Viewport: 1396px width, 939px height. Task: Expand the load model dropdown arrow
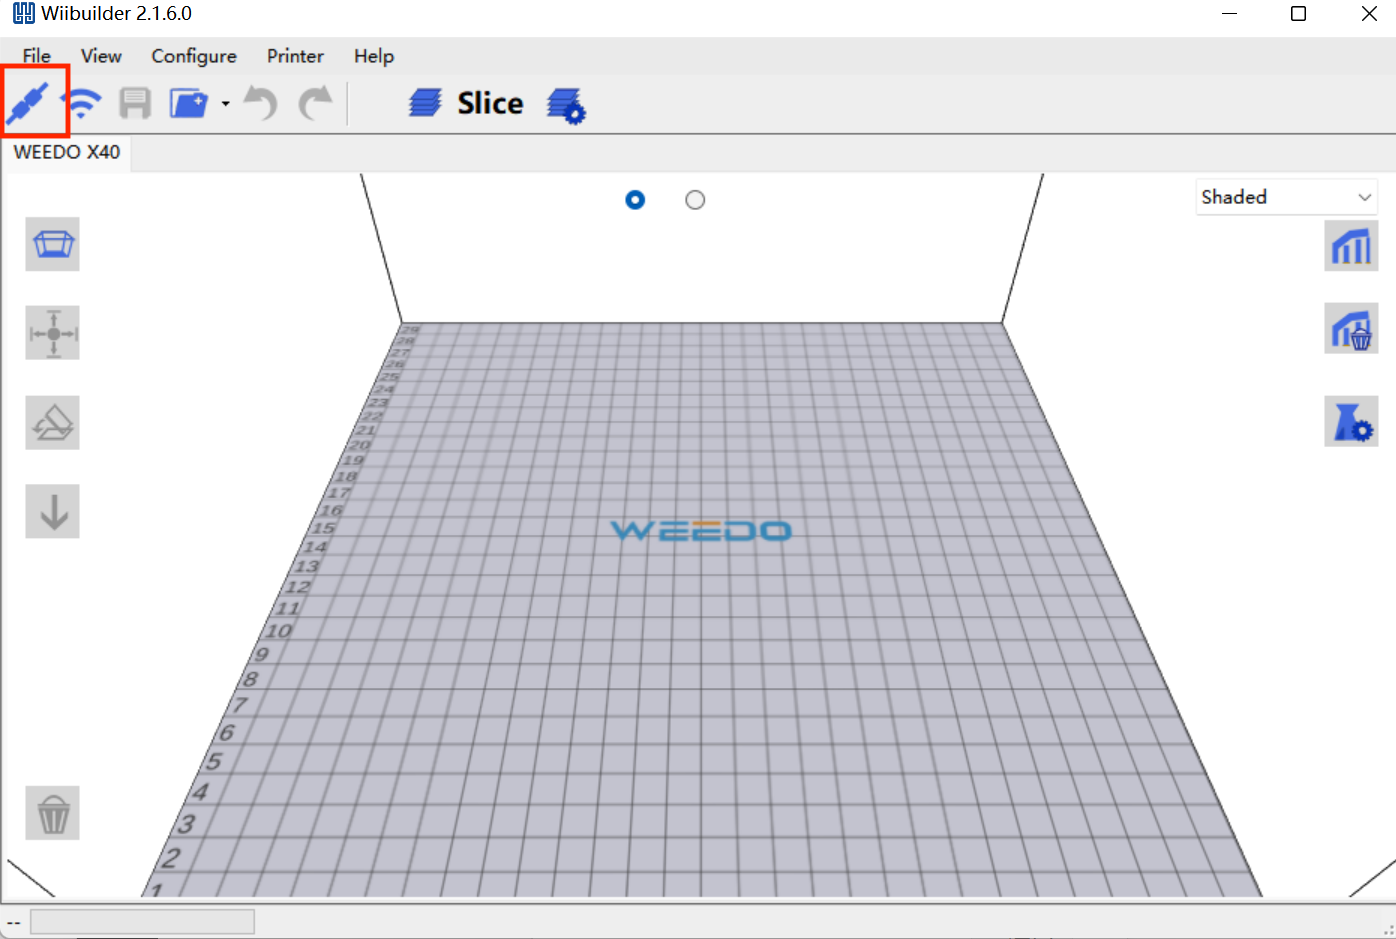[226, 104]
